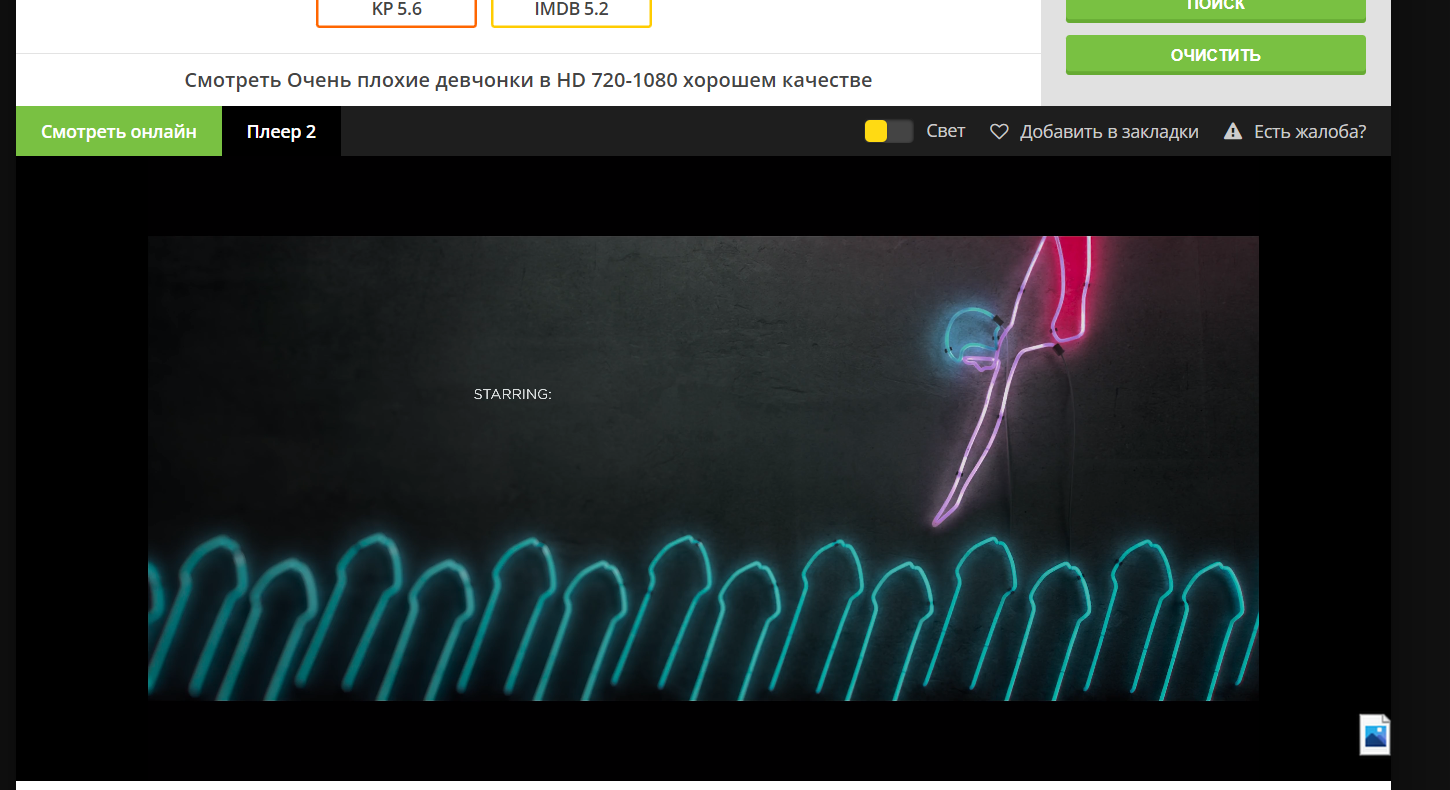Click the ОЧИСТИТЬ clear button
1450x790 pixels.
coord(1215,55)
